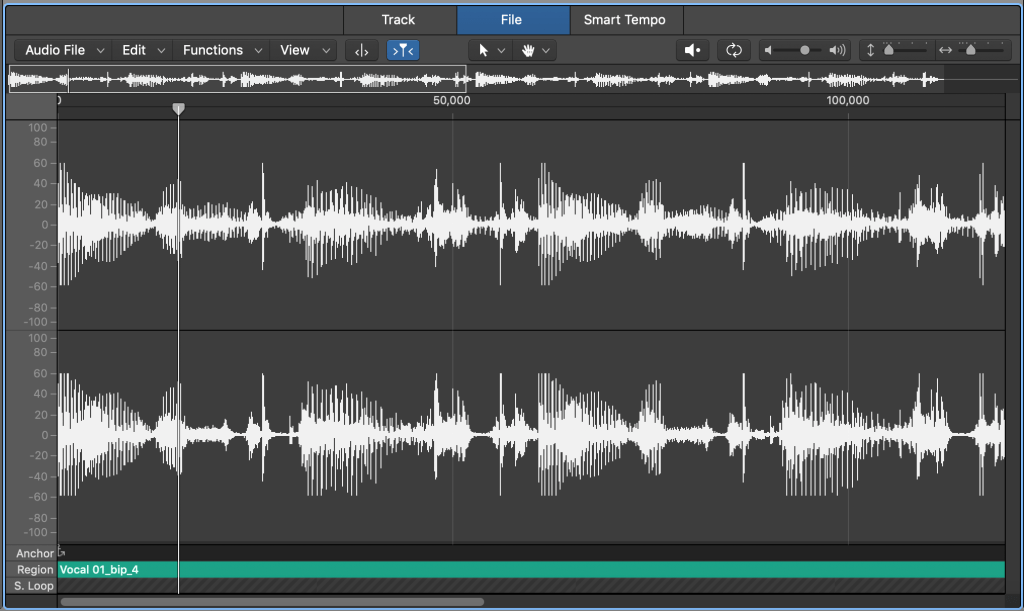Screen dimensions: 1024x611
Task: Switch to the Smart Tempo tab
Action: pyautogui.click(x=625, y=19)
